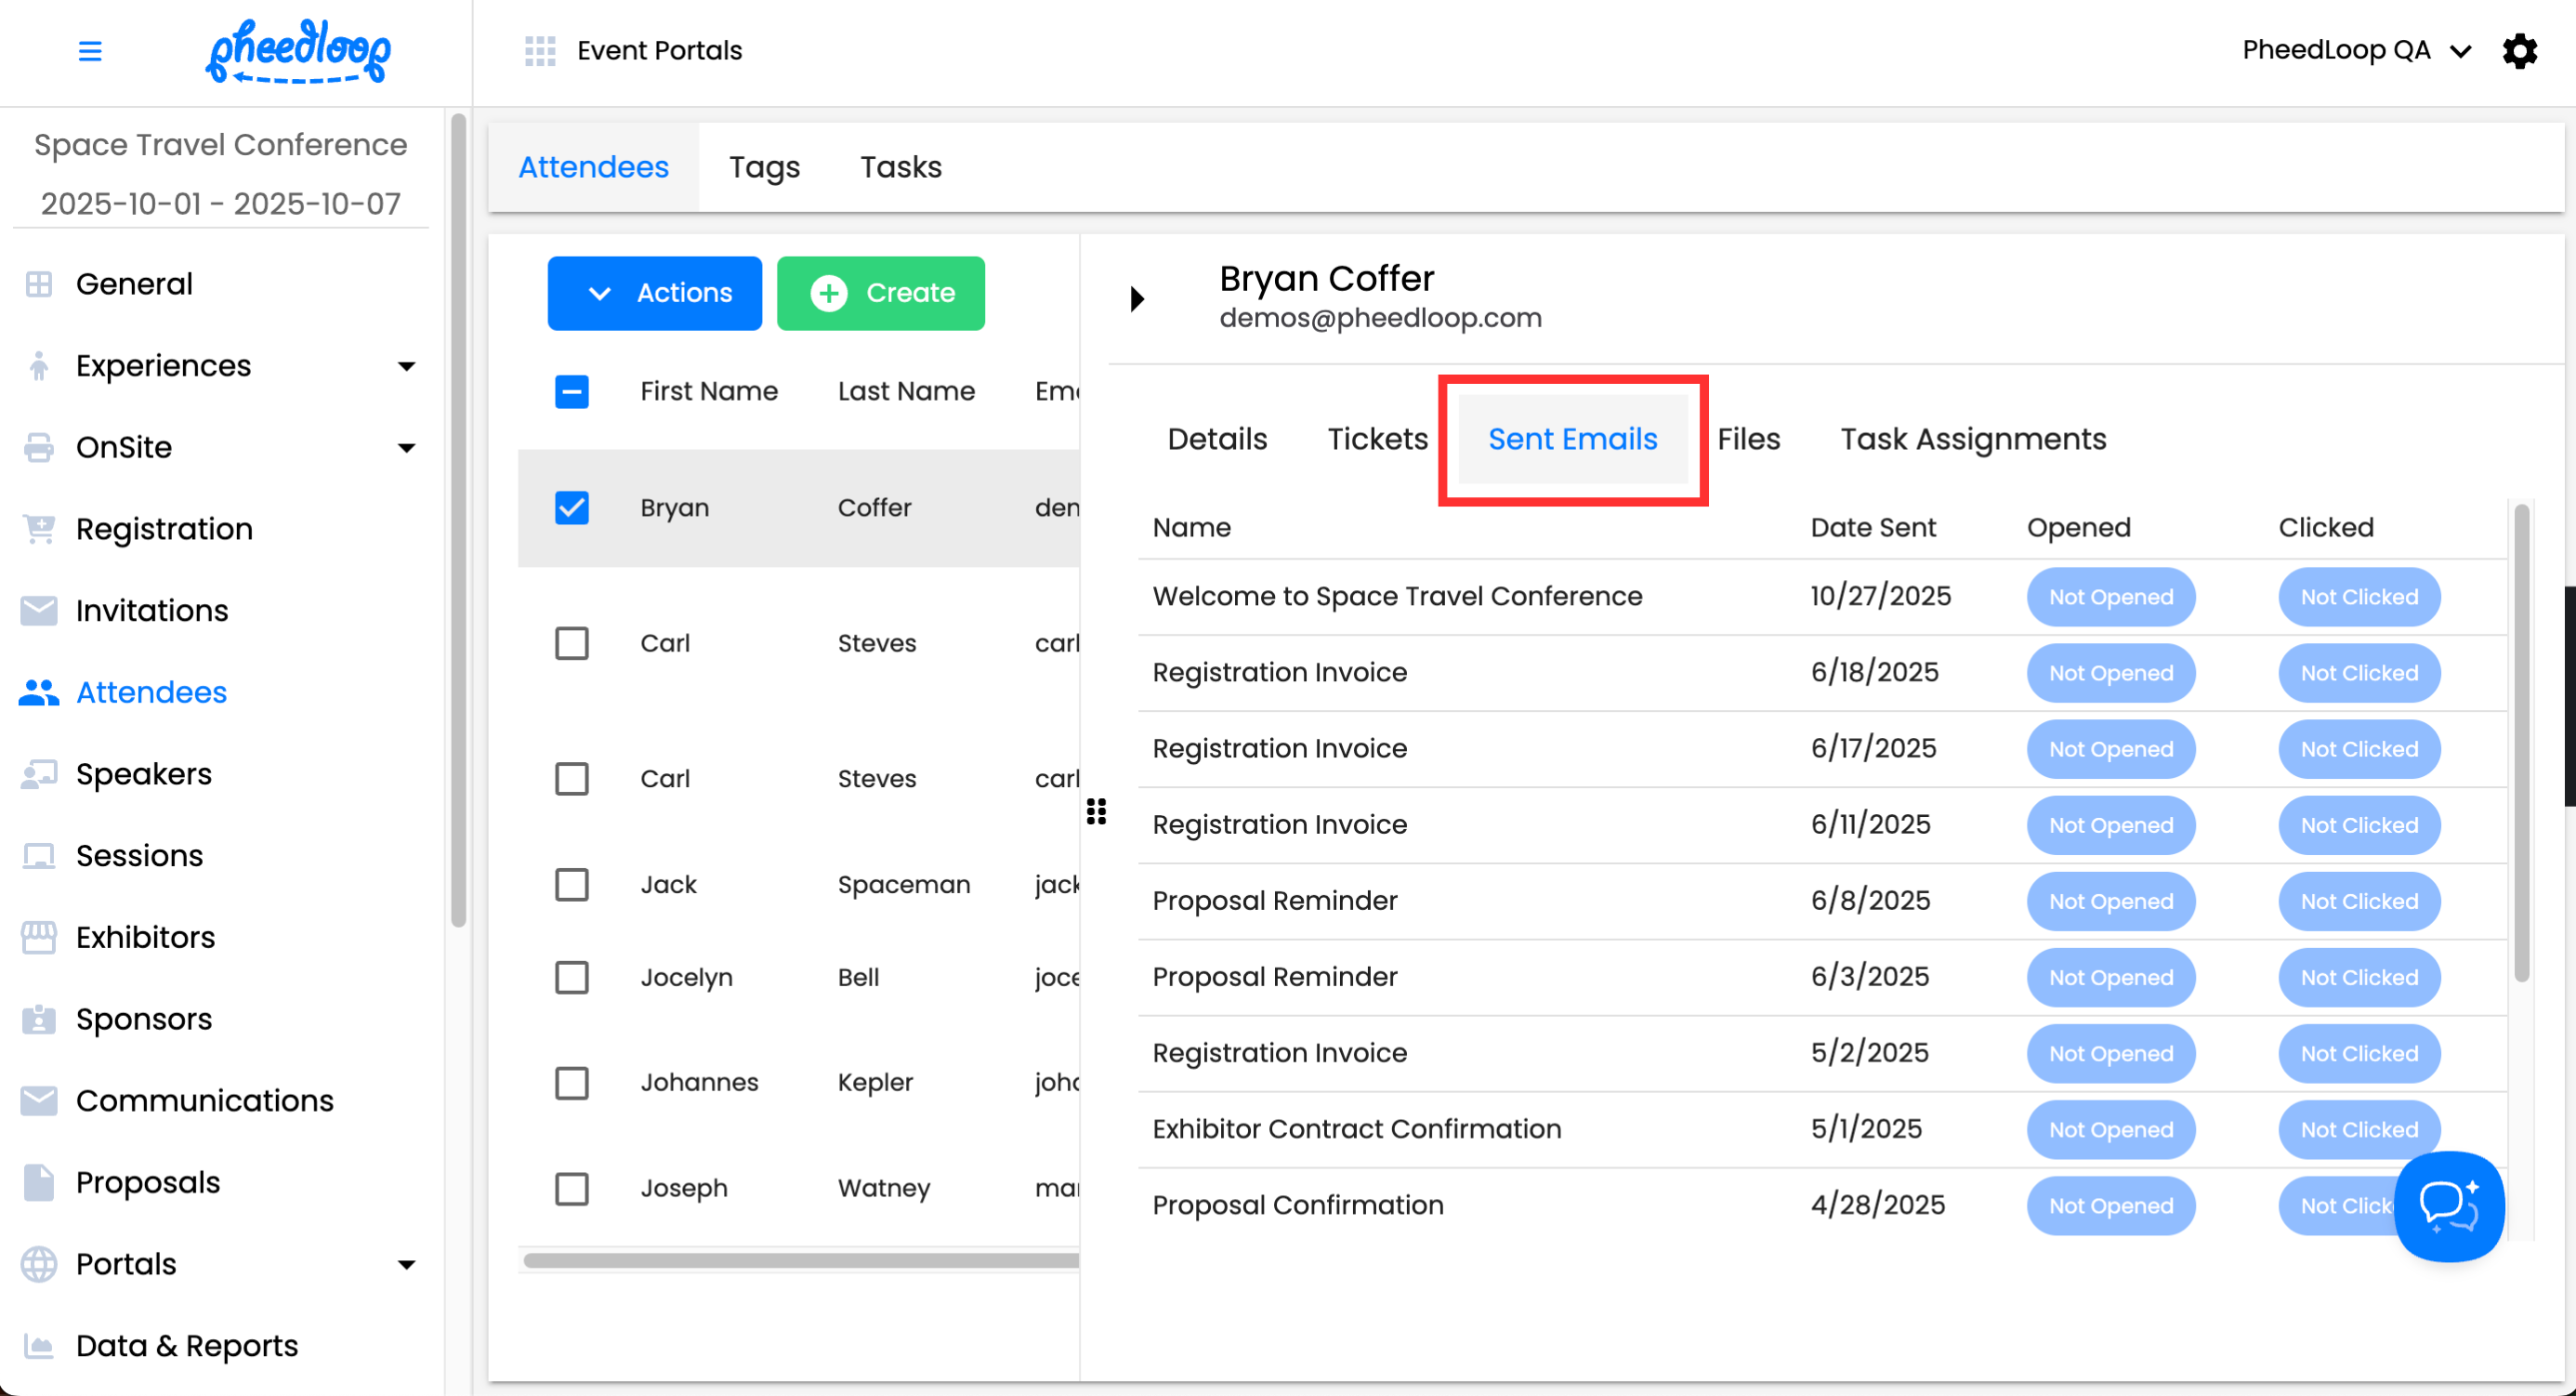This screenshot has width=2576, height=1396.
Task: Click the Sponsors badge icon
Action: pos(39,1019)
